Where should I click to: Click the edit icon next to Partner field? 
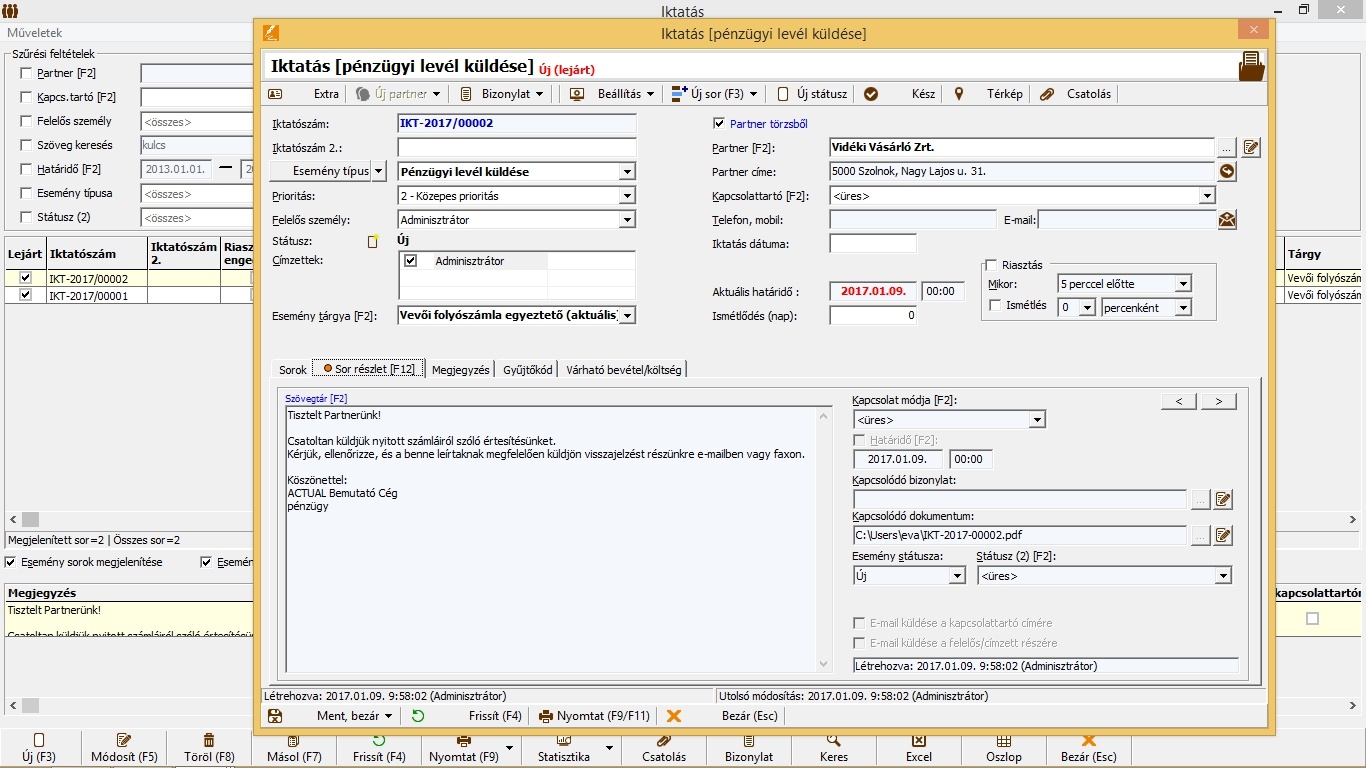pyautogui.click(x=1251, y=148)
